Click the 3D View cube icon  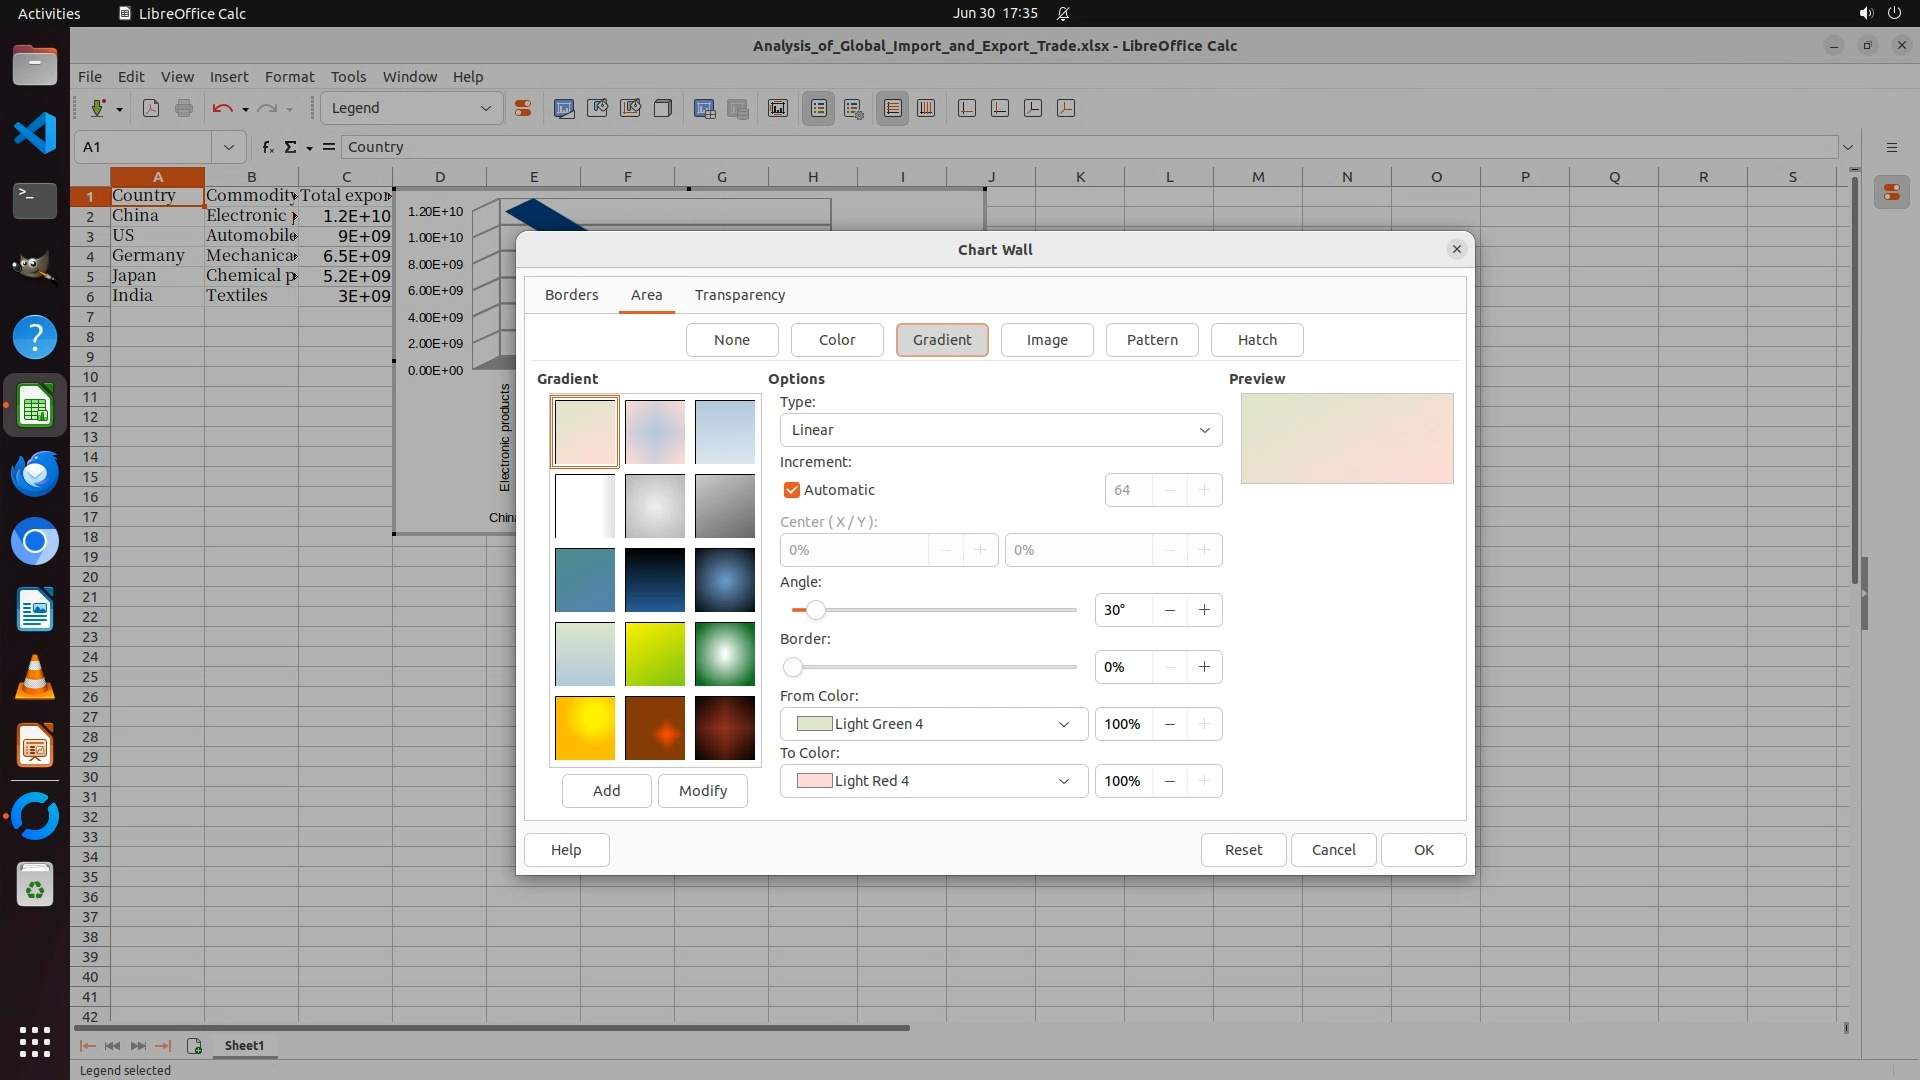pyautogui.click(x=662, y=108)
